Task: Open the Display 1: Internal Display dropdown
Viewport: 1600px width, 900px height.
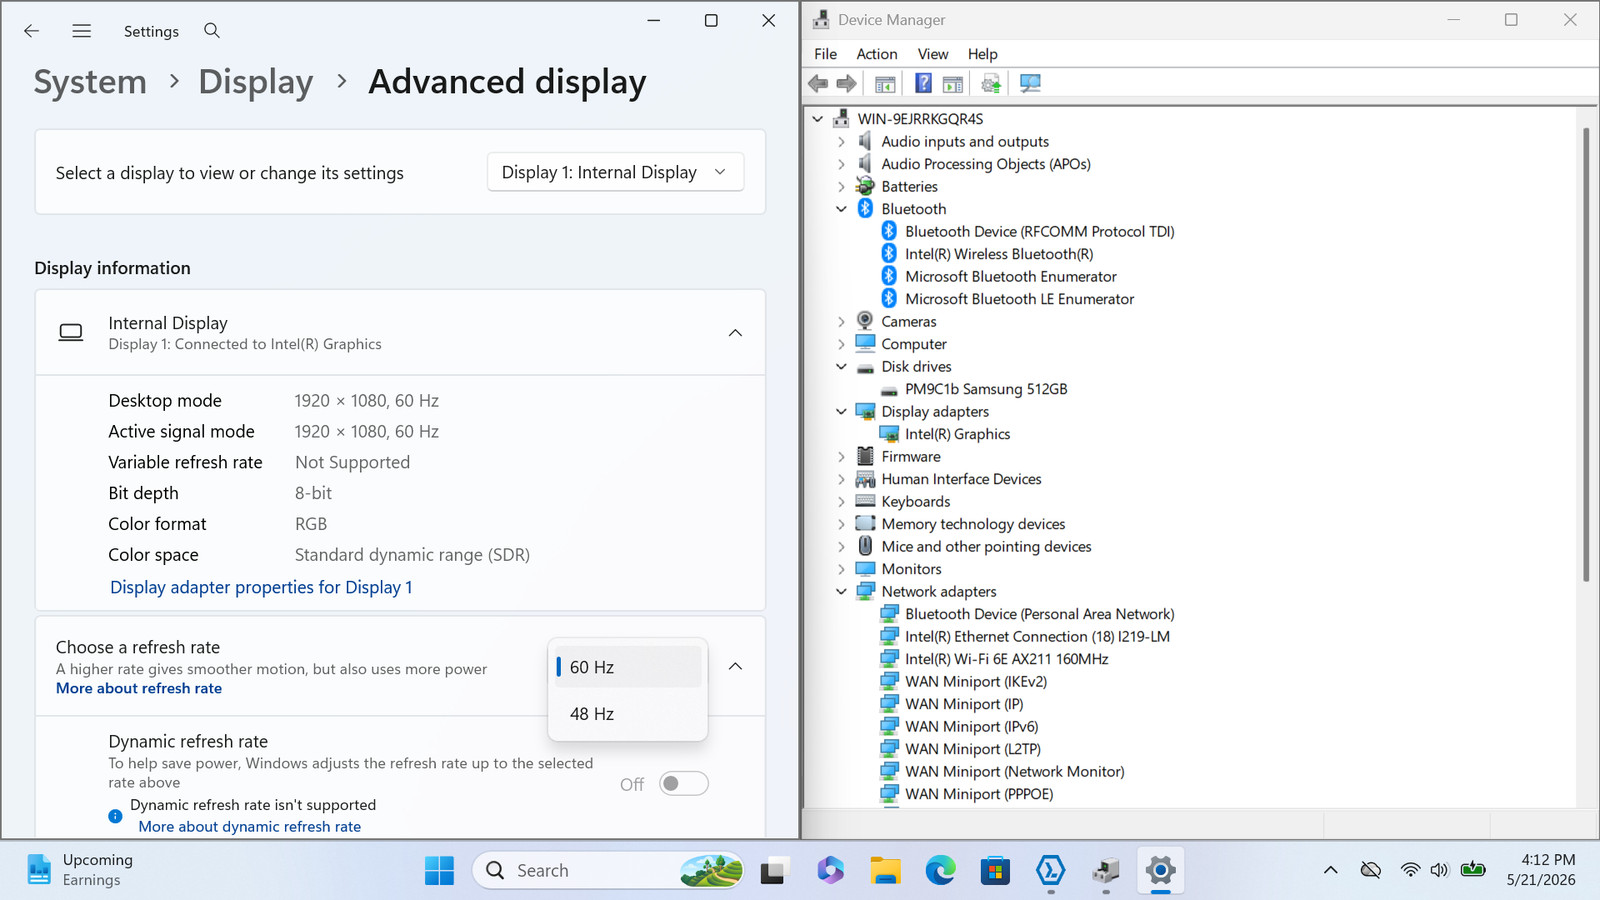Action: tap(615, 172)
